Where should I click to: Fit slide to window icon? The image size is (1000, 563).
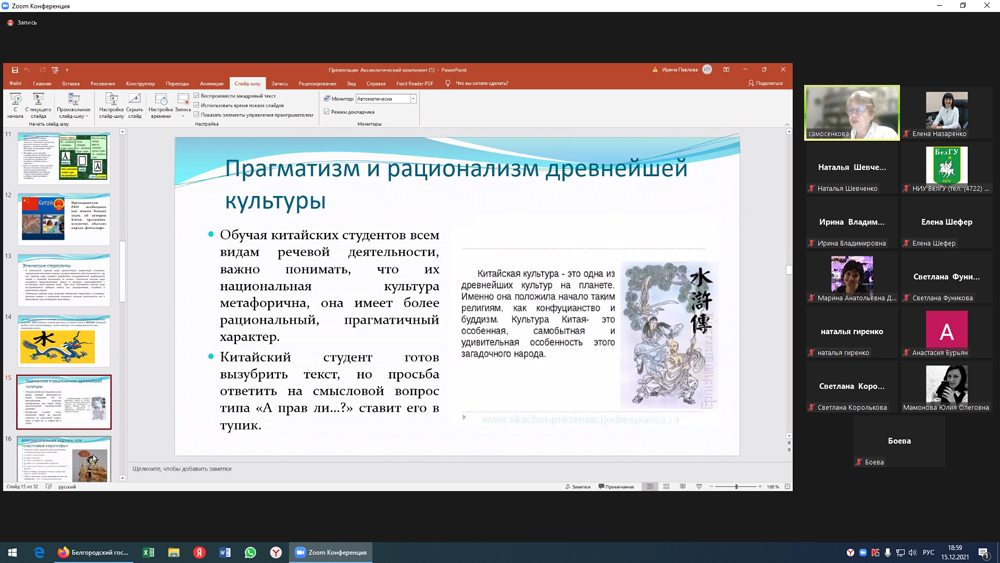coord(787,487)
